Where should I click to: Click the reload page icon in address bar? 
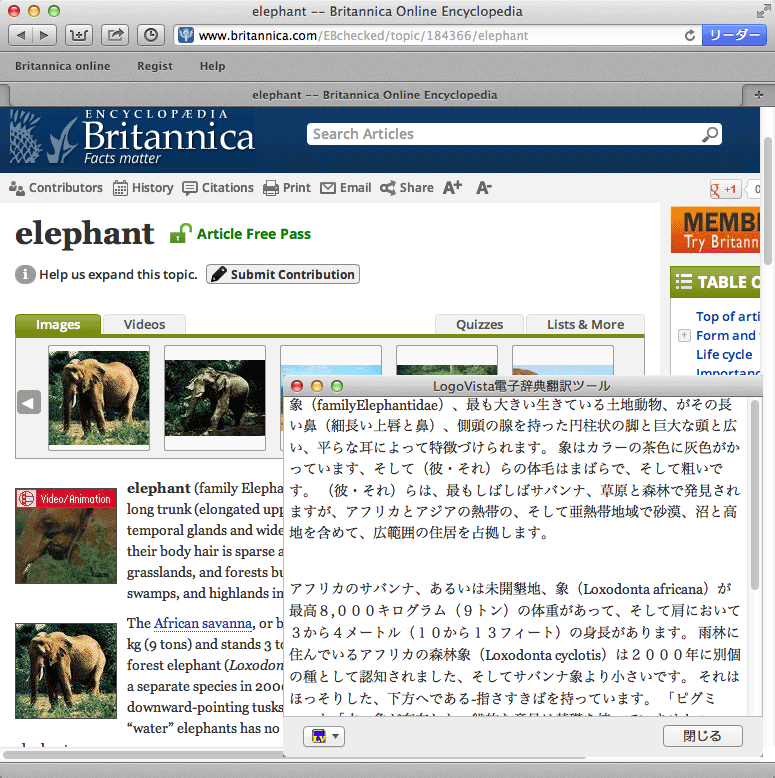pos(689,36)
